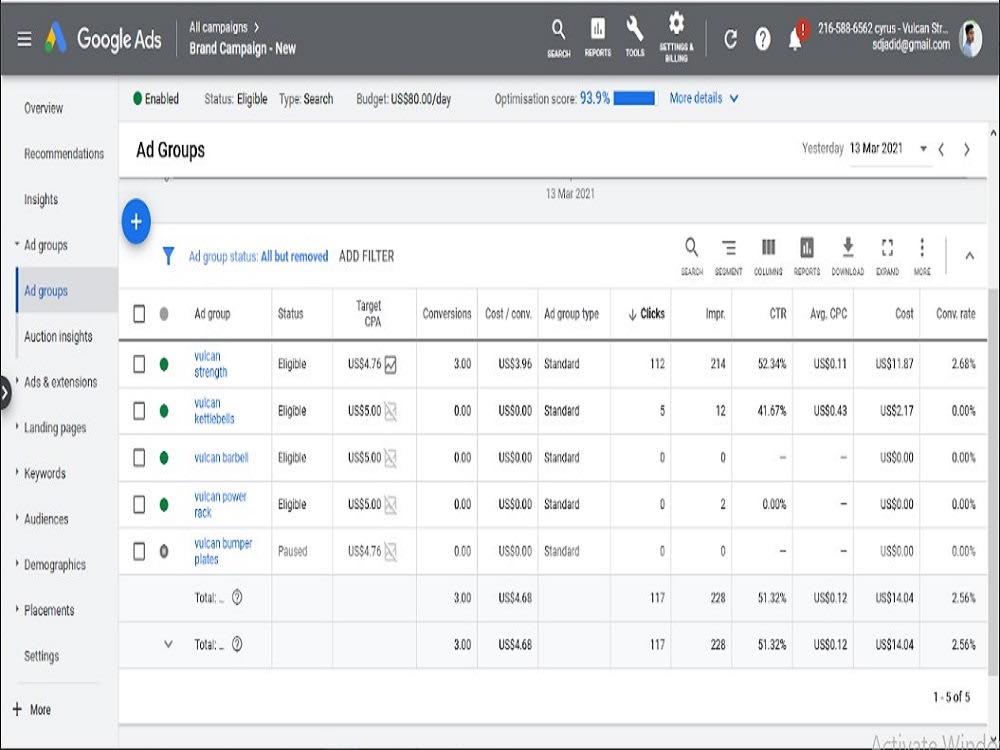
Task: Open the hamburger main menu
Action: [x=24, y=40]
